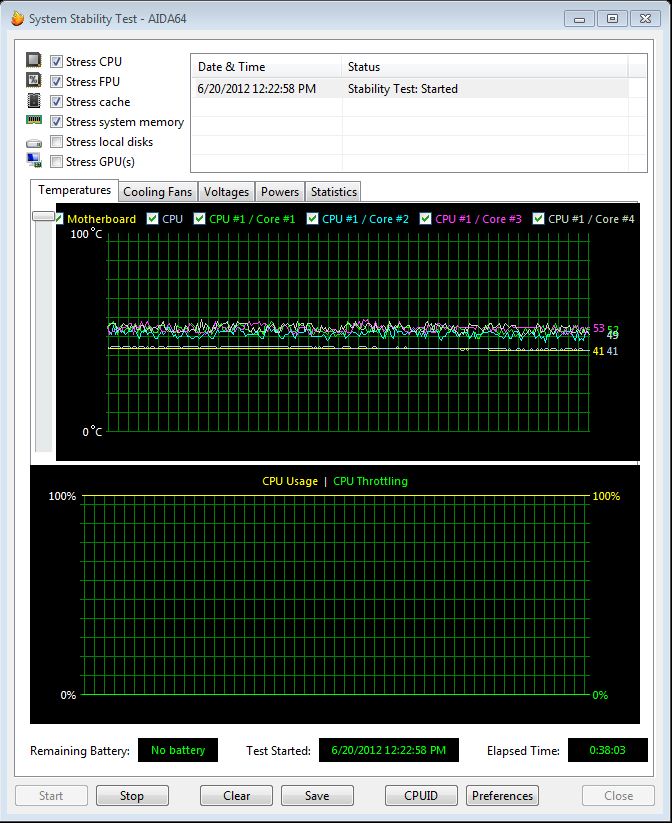The height and width of the screenshot is (823, 672).
Task: Open Preferences dialog
Action: (x=502, y=796)
